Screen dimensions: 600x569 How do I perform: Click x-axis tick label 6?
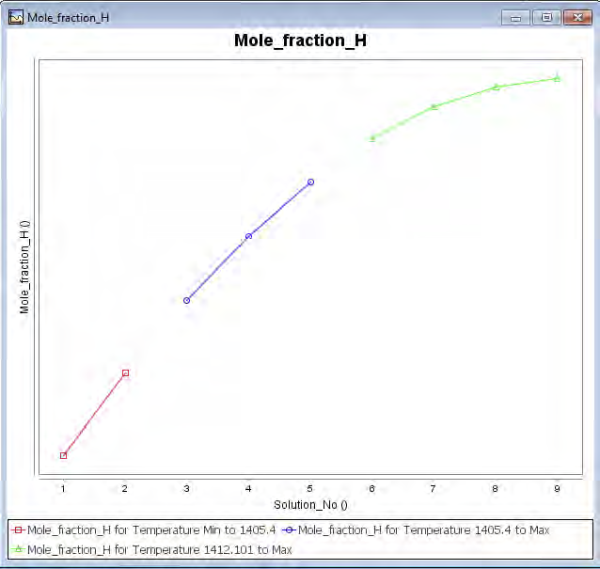coord(372,489)
